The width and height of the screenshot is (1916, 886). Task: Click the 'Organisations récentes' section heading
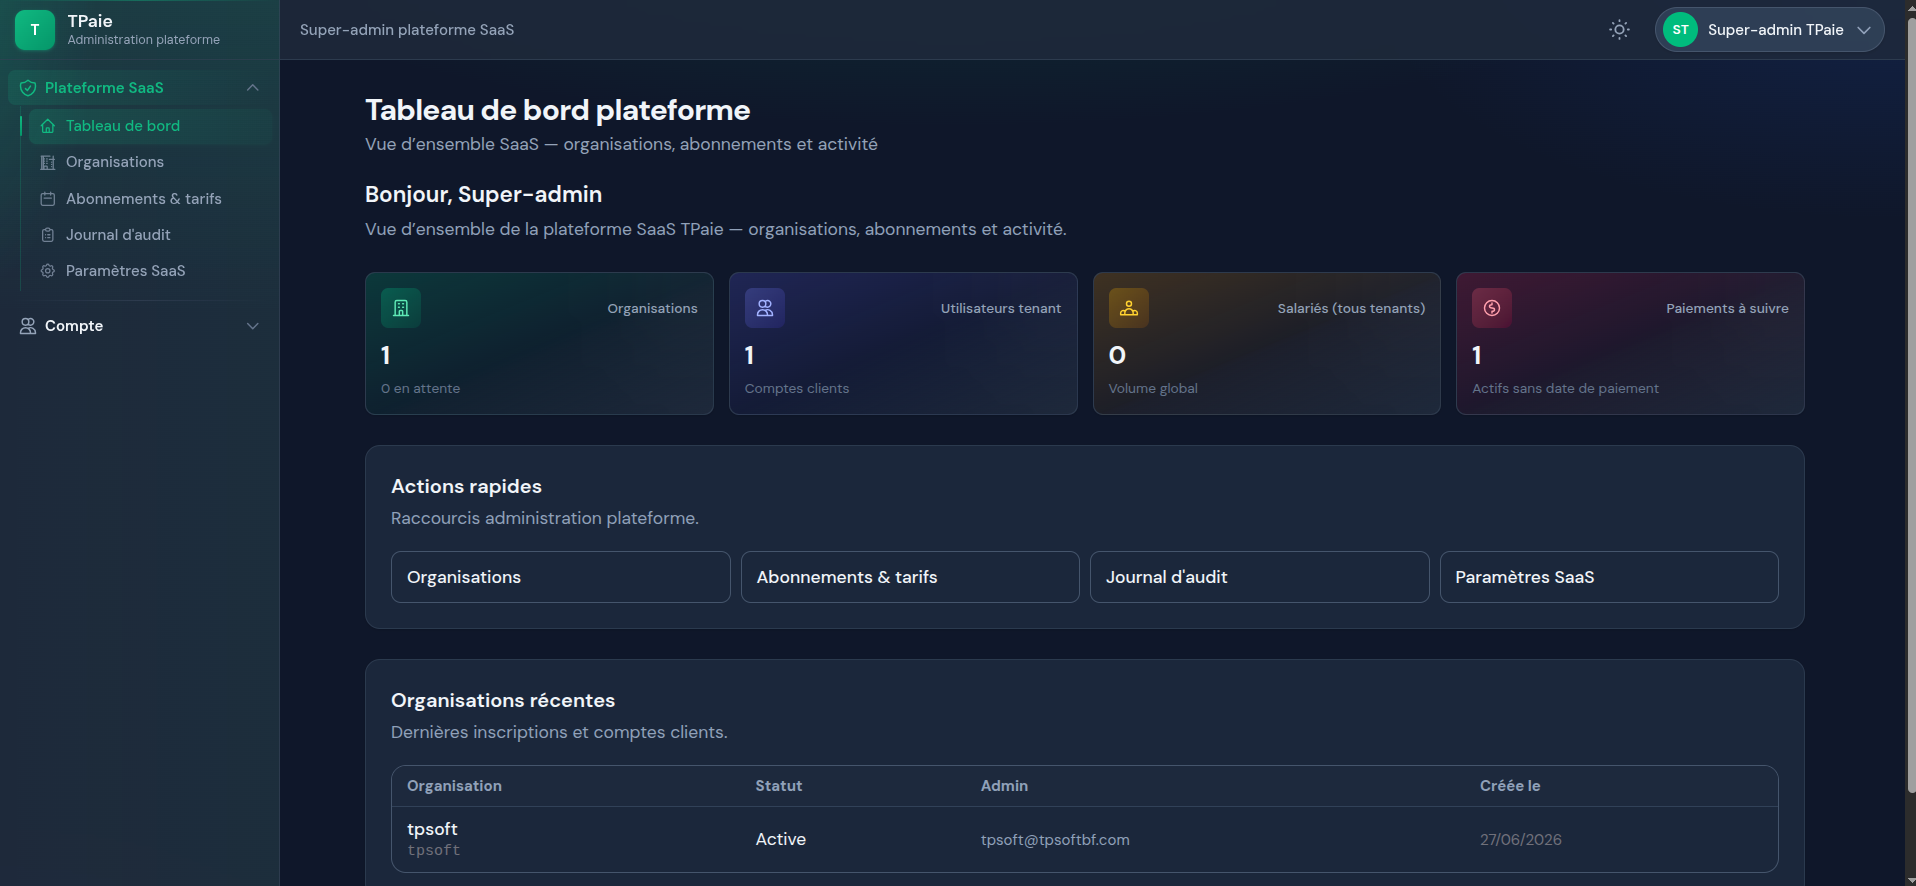(x=503, y=700)
